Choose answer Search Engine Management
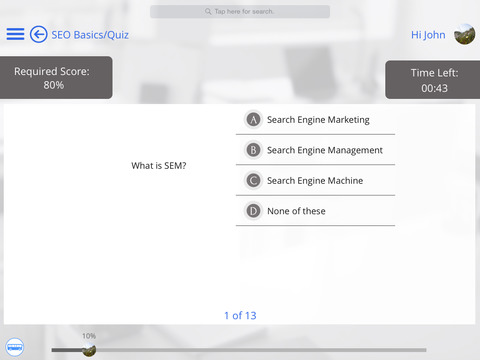This screenshot has width=480, height=360. 325,150
